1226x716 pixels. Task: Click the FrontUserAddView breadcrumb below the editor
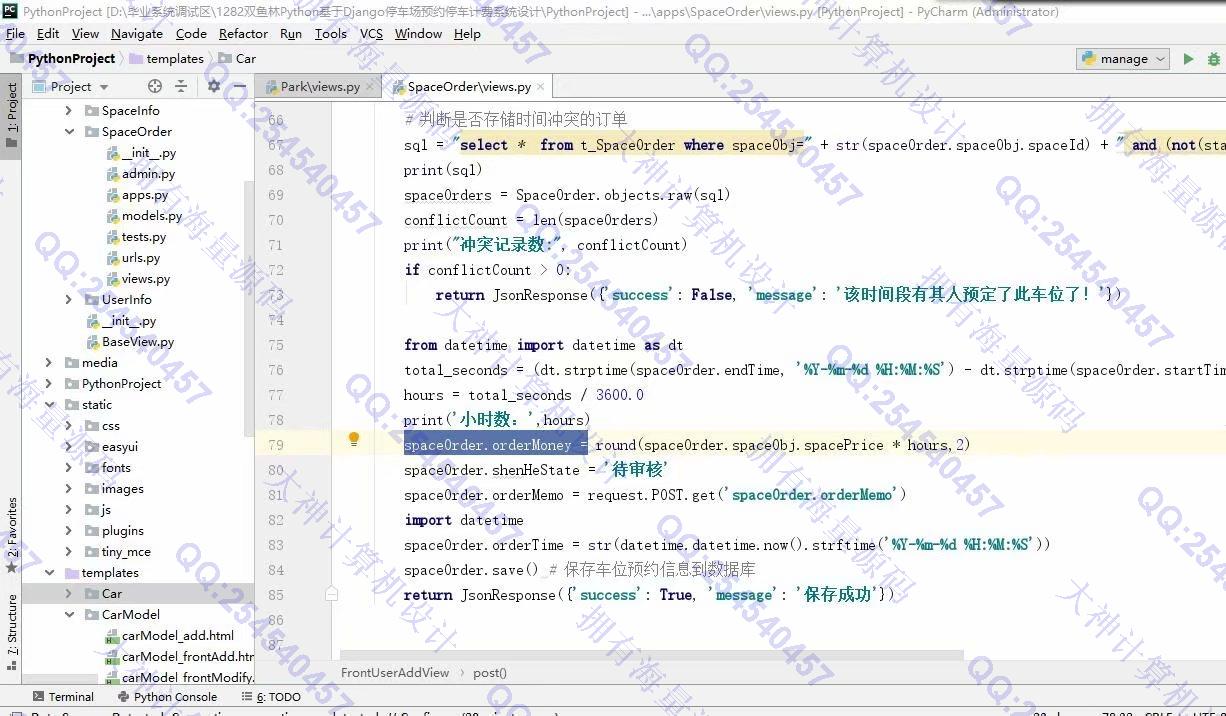pyautogui.click(x=395, y=673)
